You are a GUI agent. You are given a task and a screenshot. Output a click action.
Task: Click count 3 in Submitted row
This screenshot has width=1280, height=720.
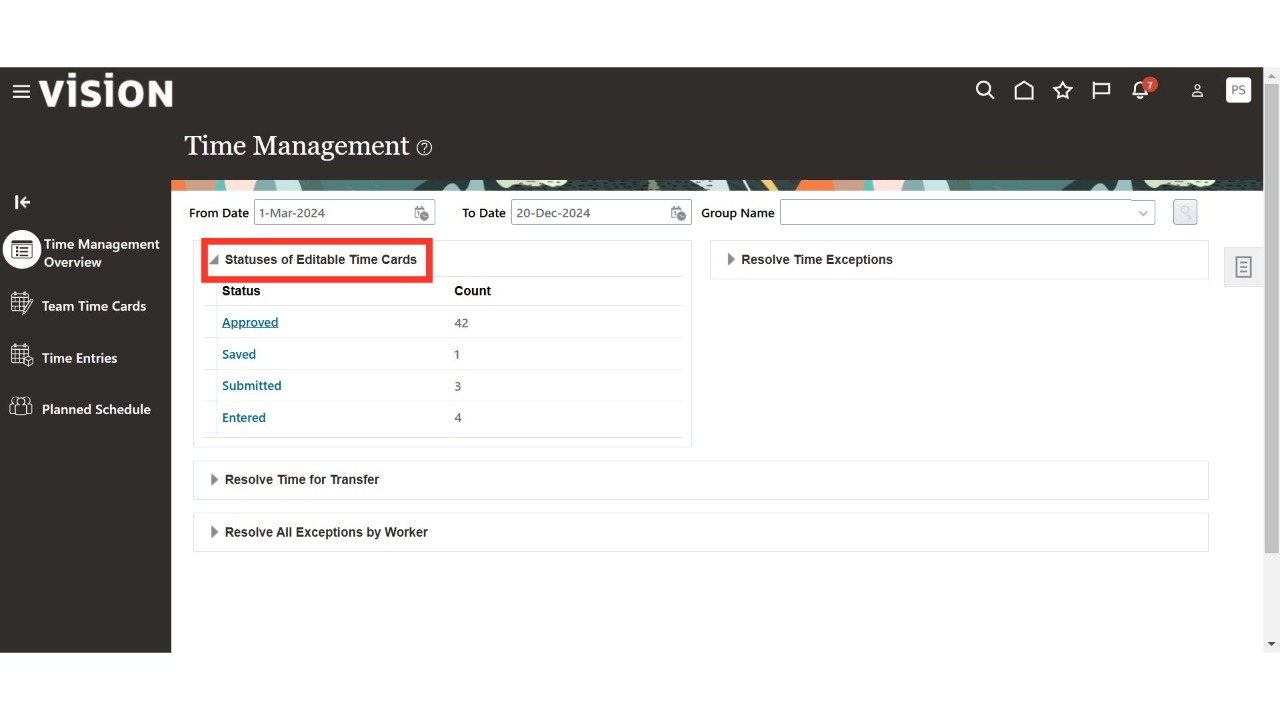click(457, 386)
